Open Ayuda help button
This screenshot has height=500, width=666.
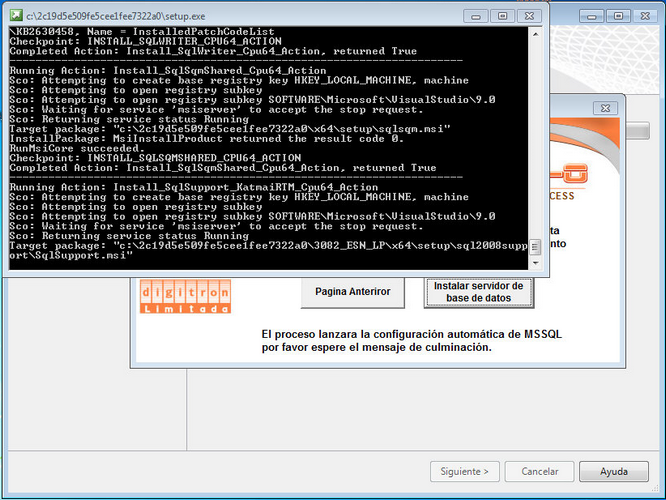[x=614, y=472]
